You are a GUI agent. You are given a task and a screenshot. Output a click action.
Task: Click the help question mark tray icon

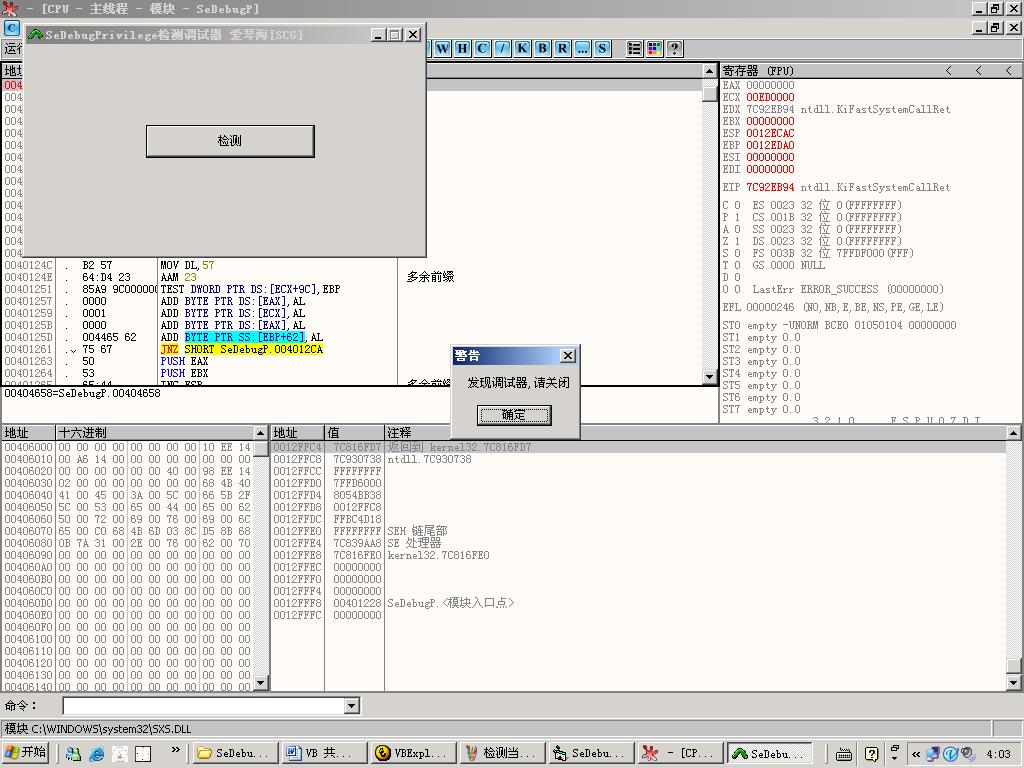pos(871,754)
